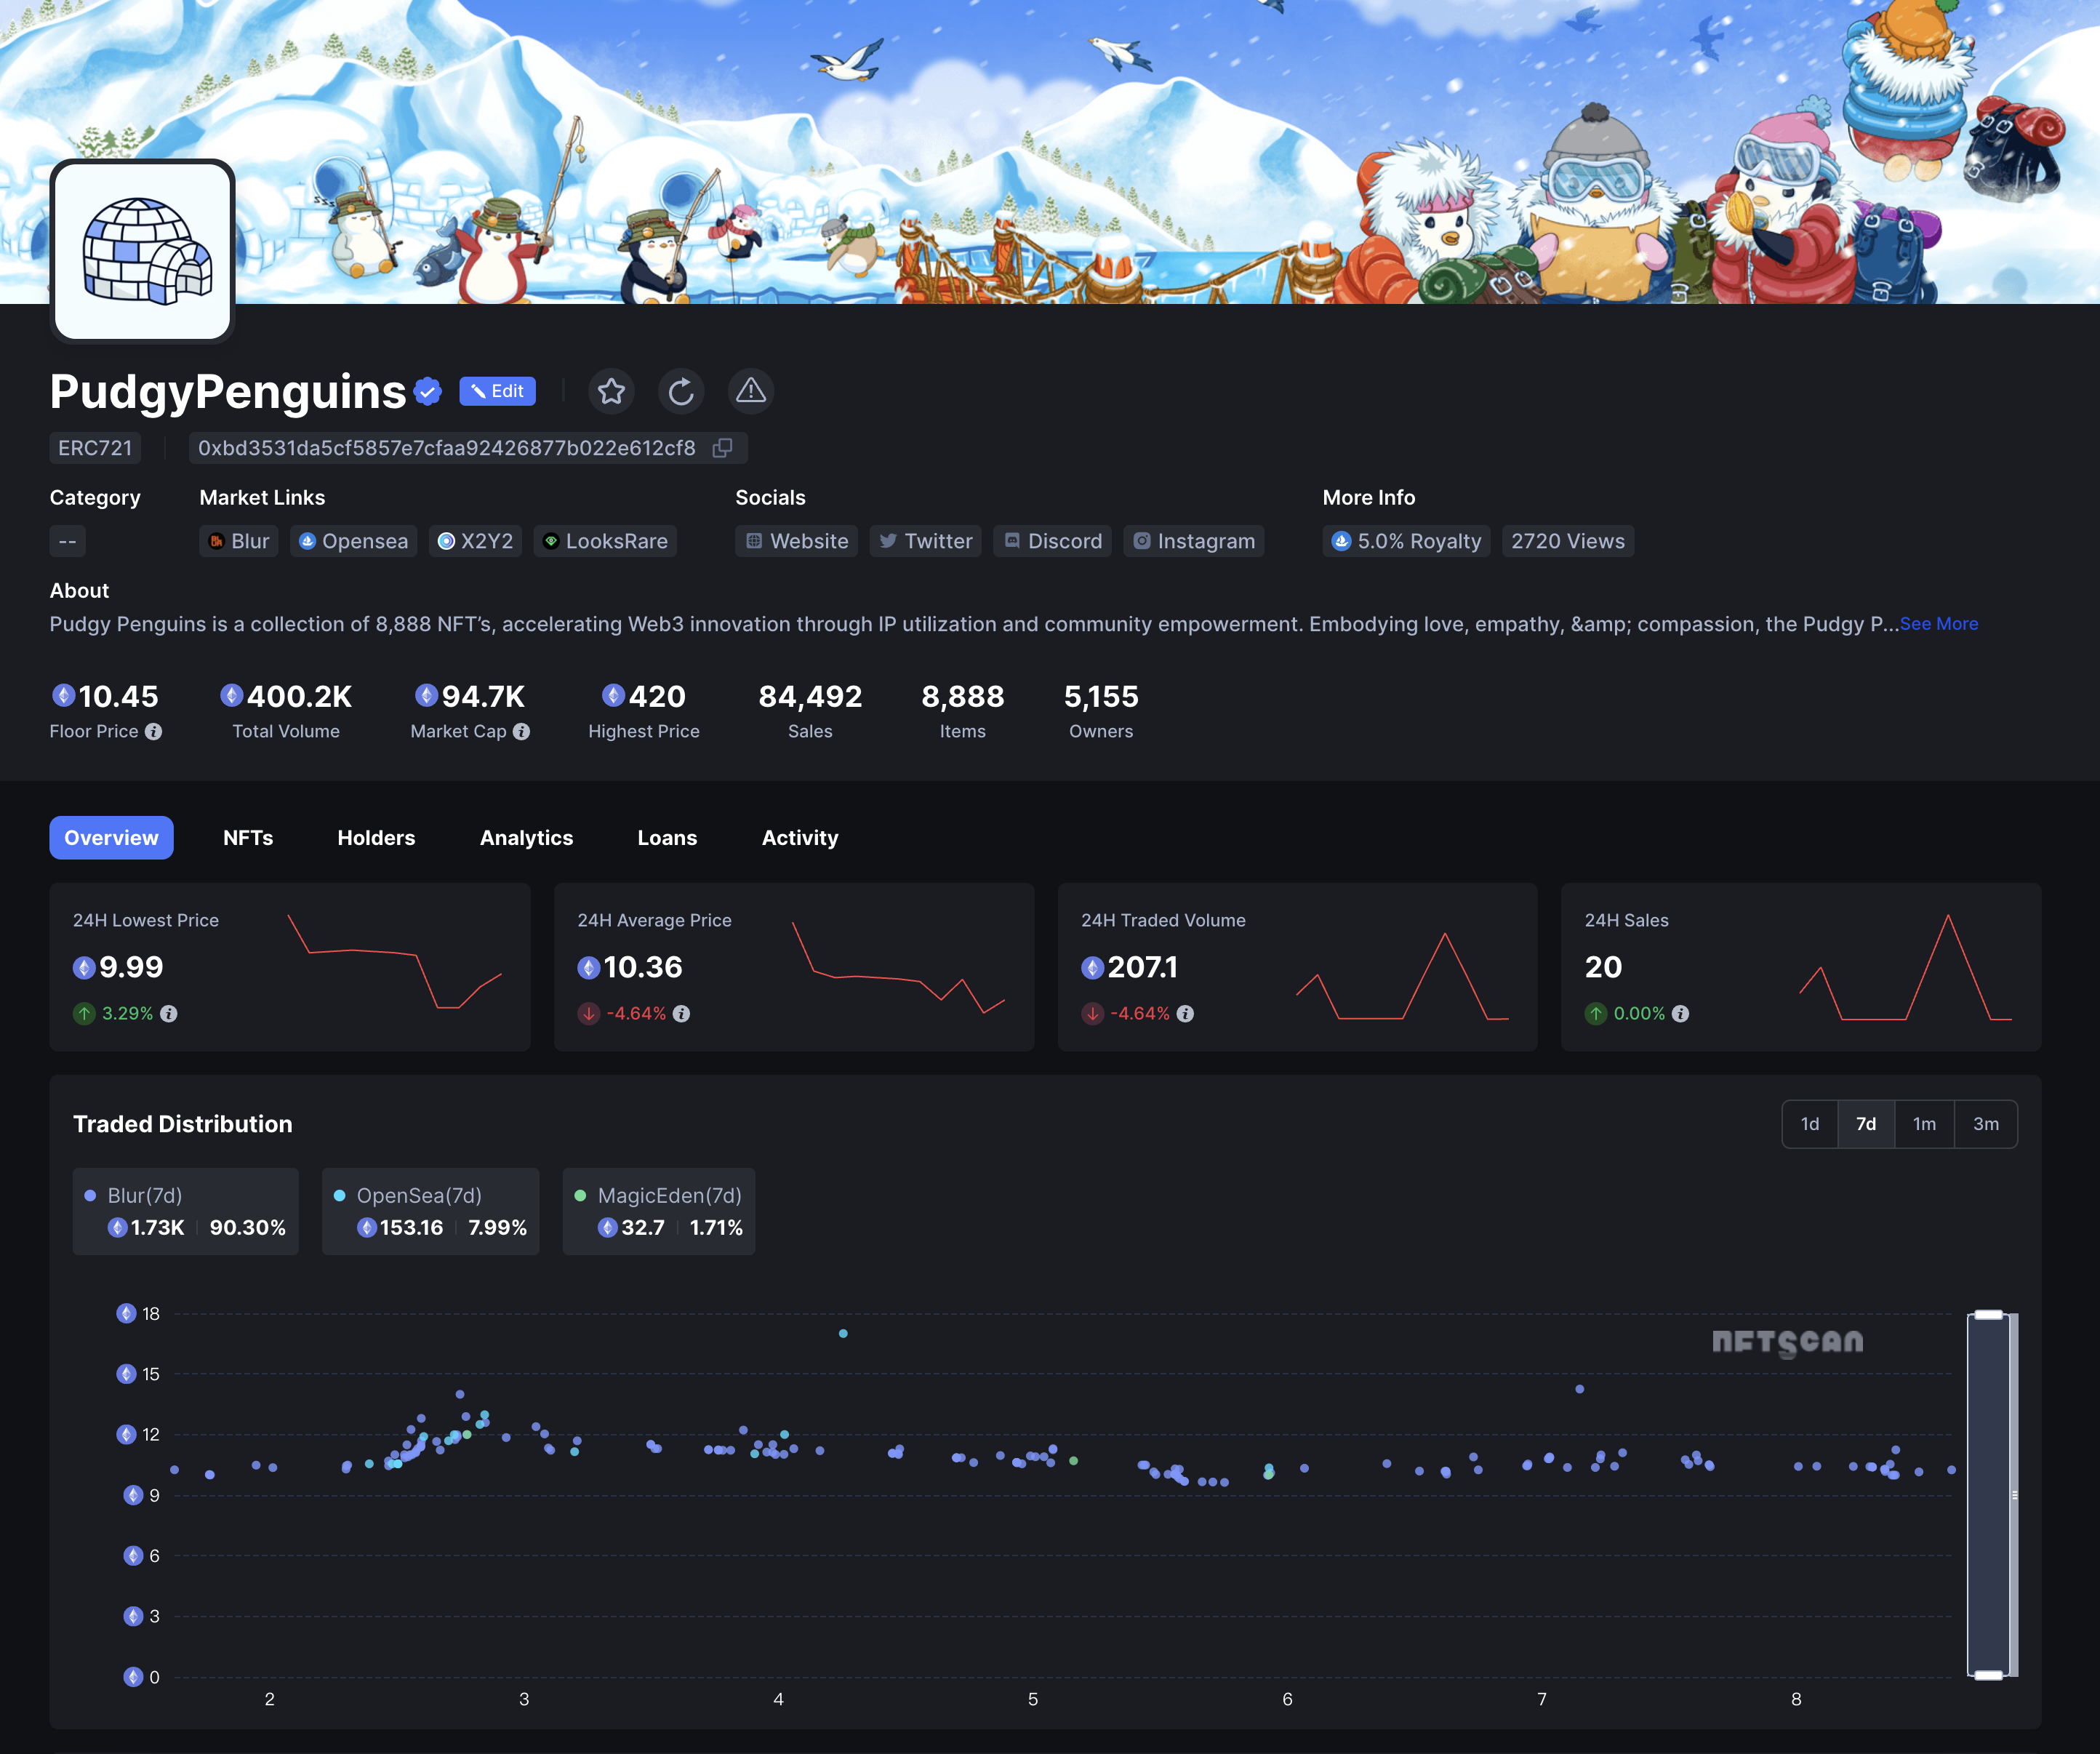The image size is (2100, 1754).
Task: Open the Loans tab
Action: [x=667, y=838]
